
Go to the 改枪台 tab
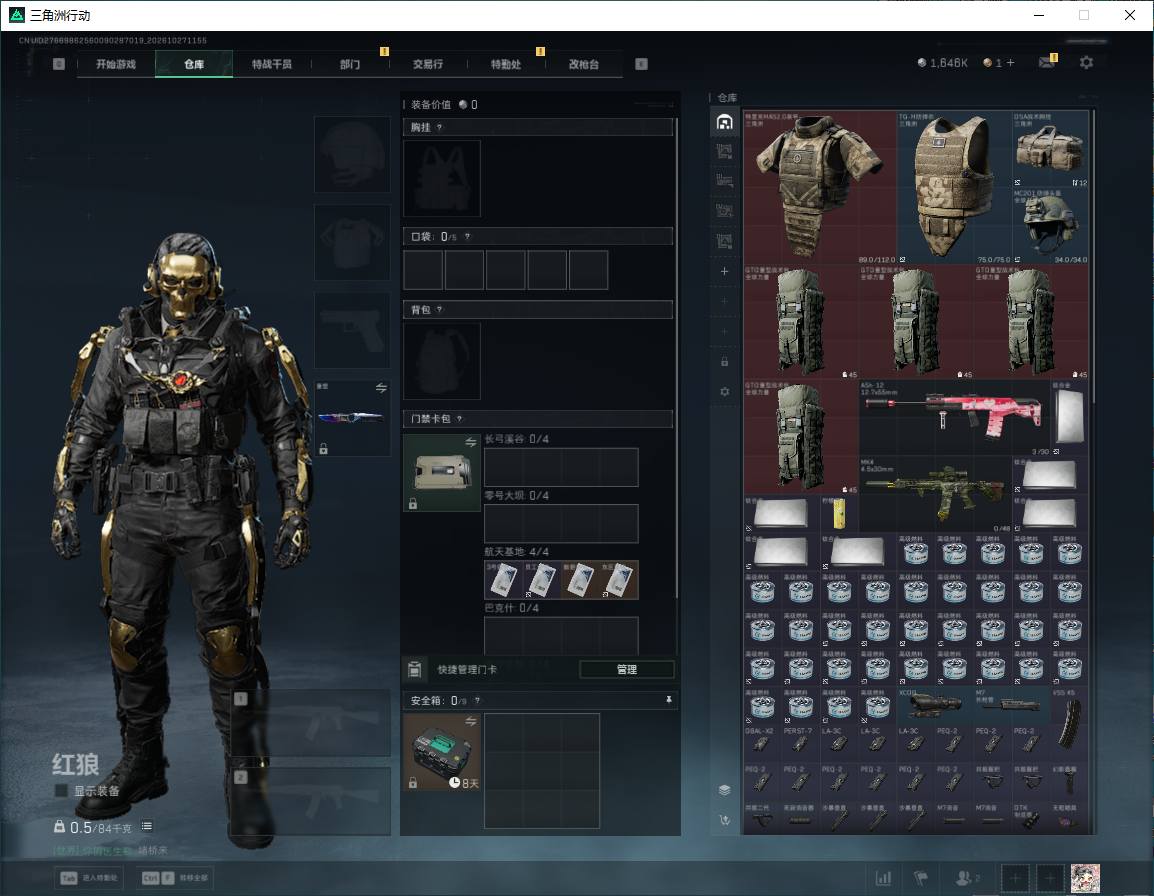(x=584, y=64)
